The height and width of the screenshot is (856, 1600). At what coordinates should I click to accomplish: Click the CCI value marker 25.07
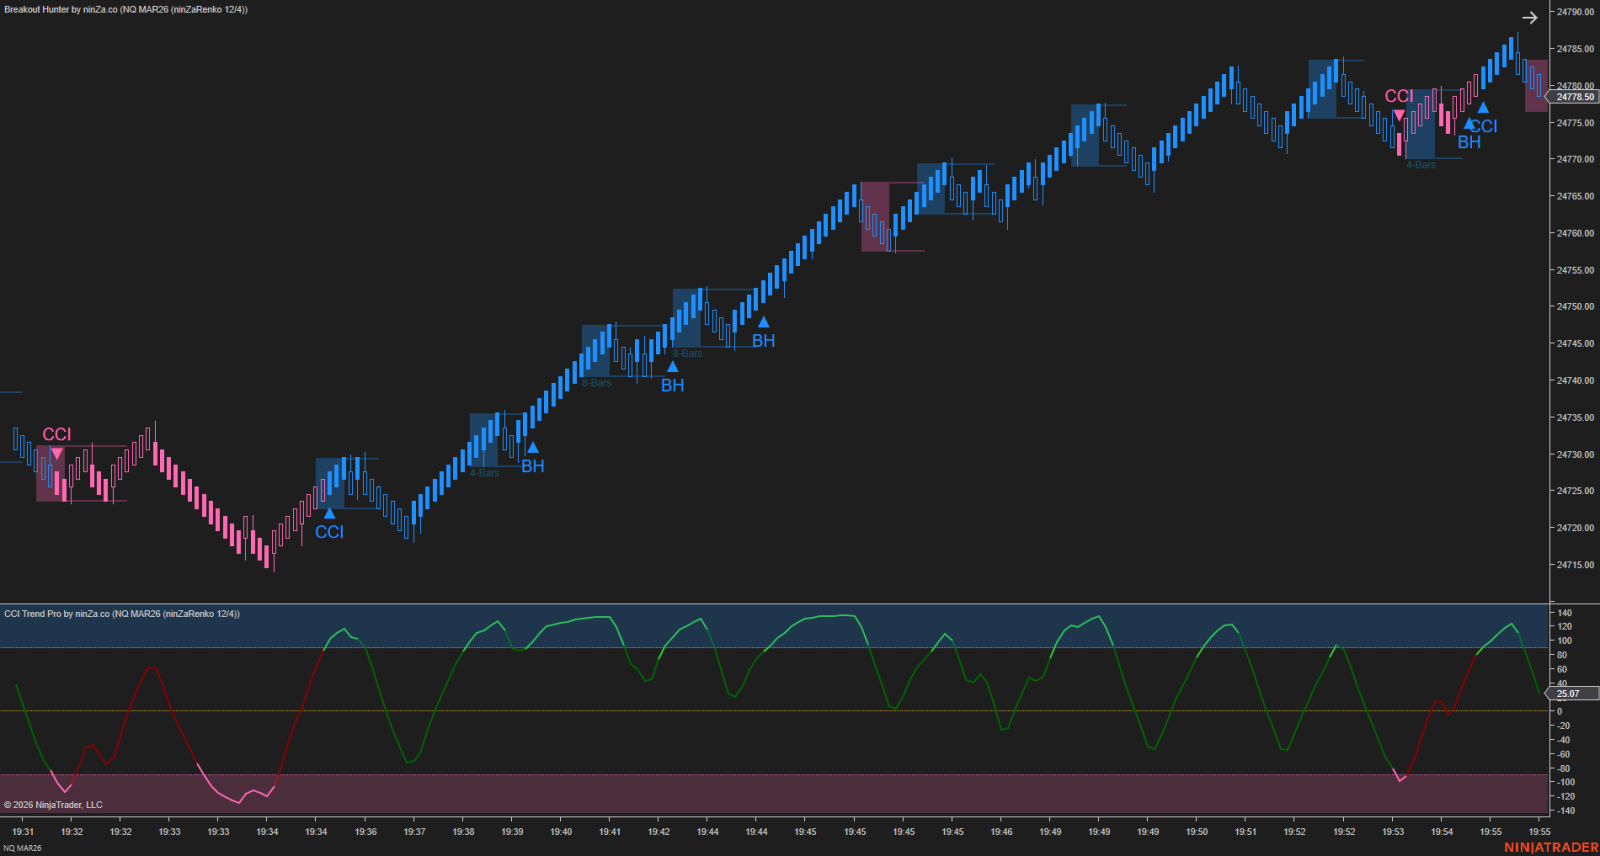pyautogui.click(x=1572, y=693)
